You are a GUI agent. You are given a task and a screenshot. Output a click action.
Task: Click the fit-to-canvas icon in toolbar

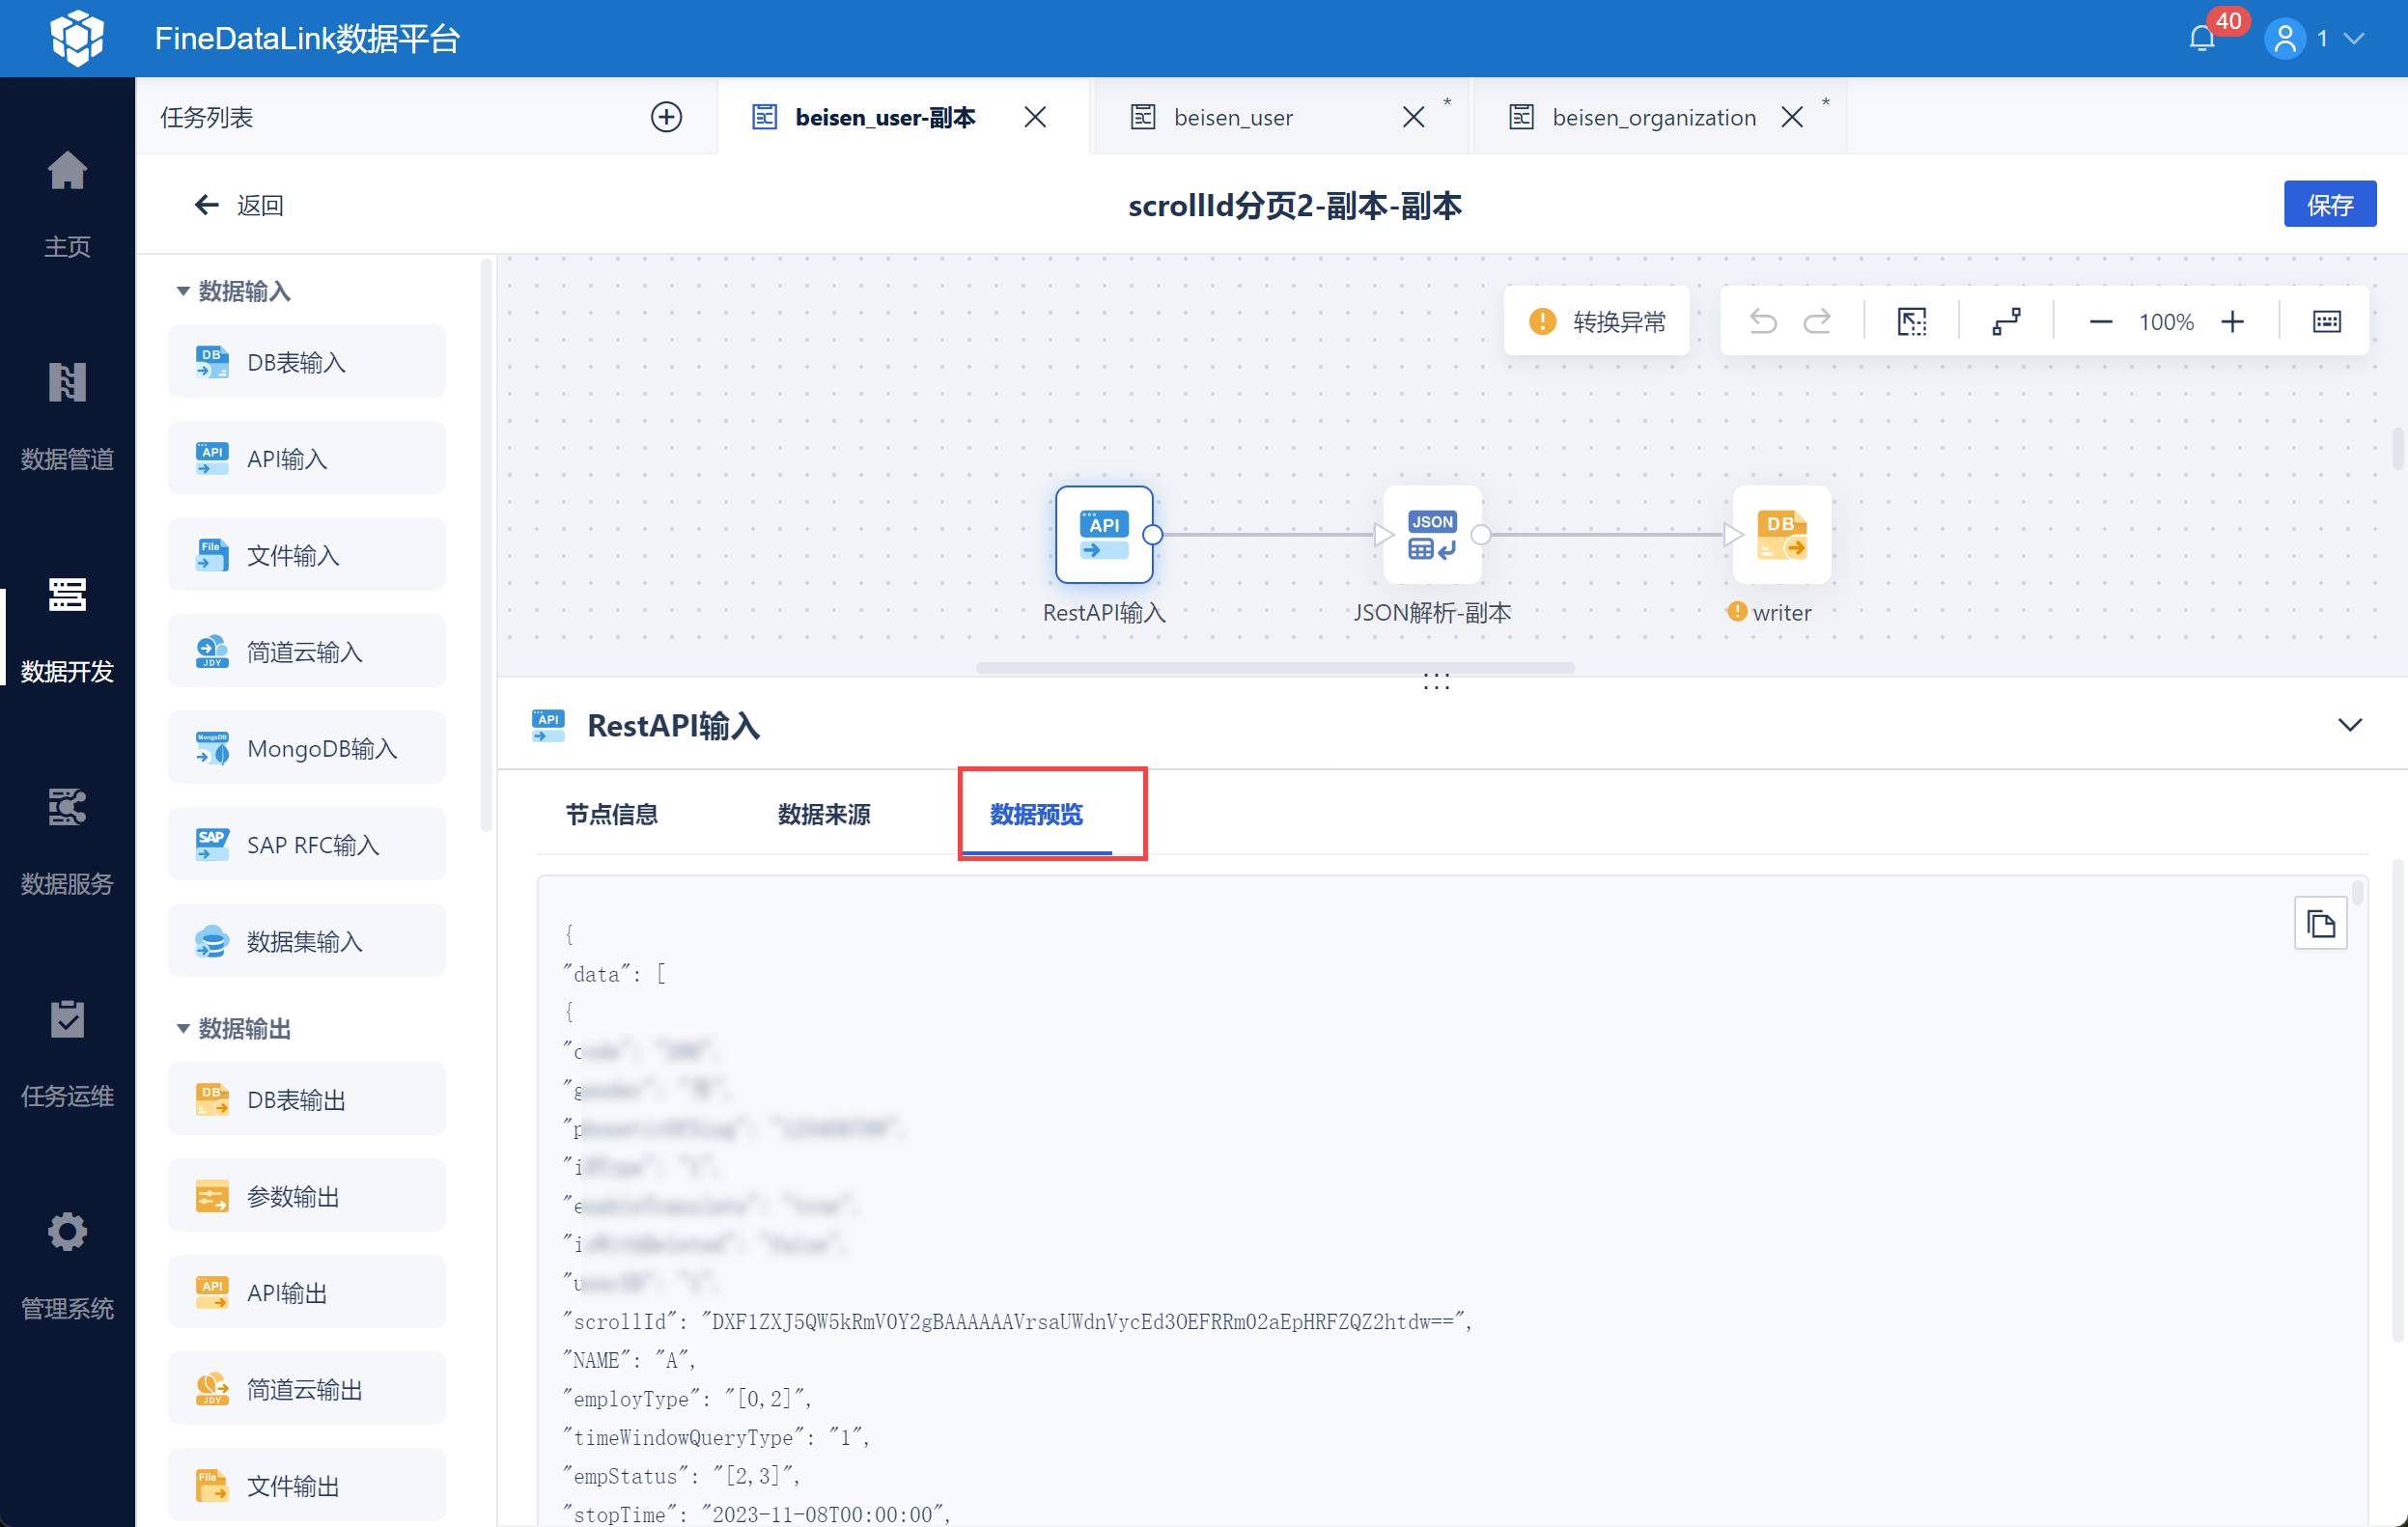point(1911,321)
